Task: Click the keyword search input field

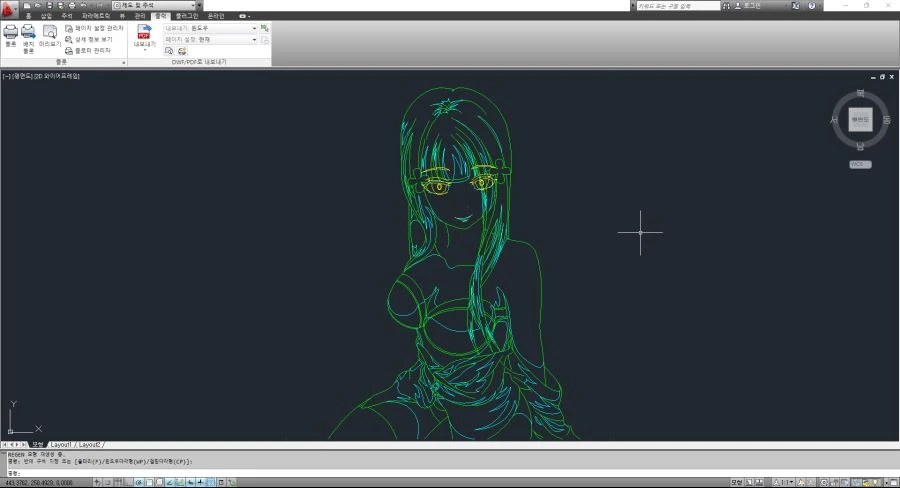Action: point(678,6)
